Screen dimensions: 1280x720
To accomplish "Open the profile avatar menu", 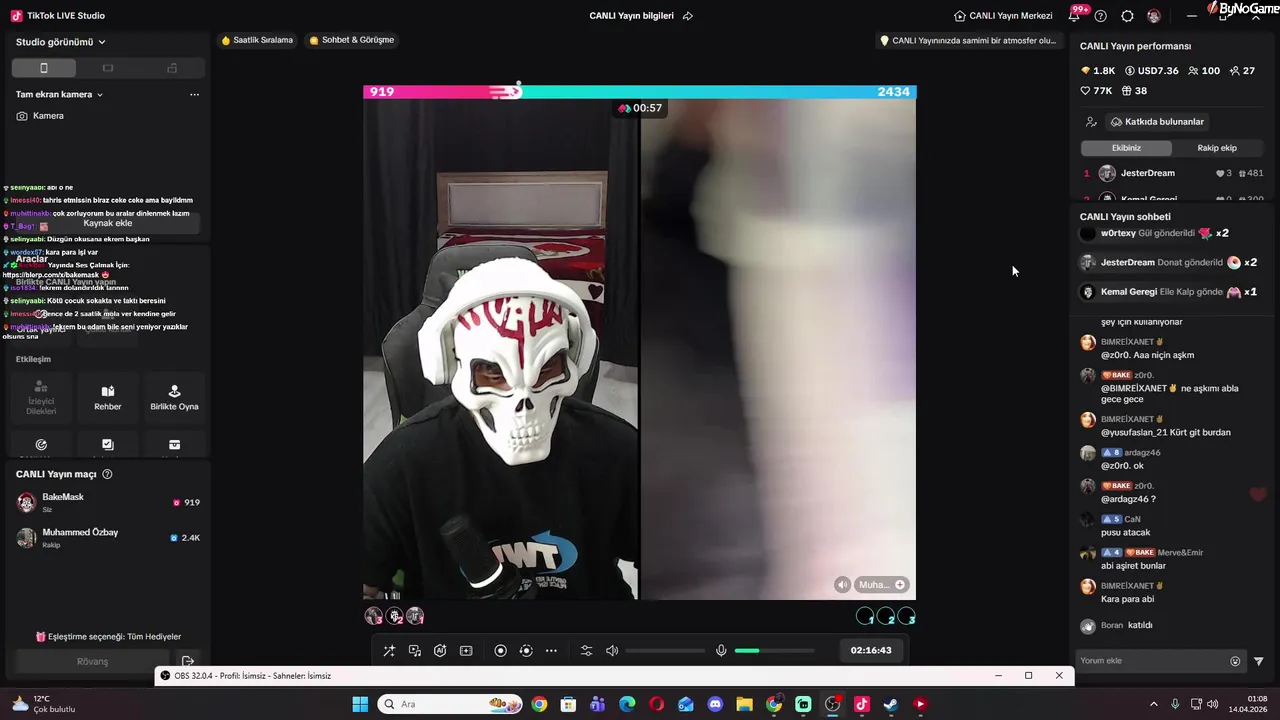I will pyautogui.click(x=1154, y=16).
